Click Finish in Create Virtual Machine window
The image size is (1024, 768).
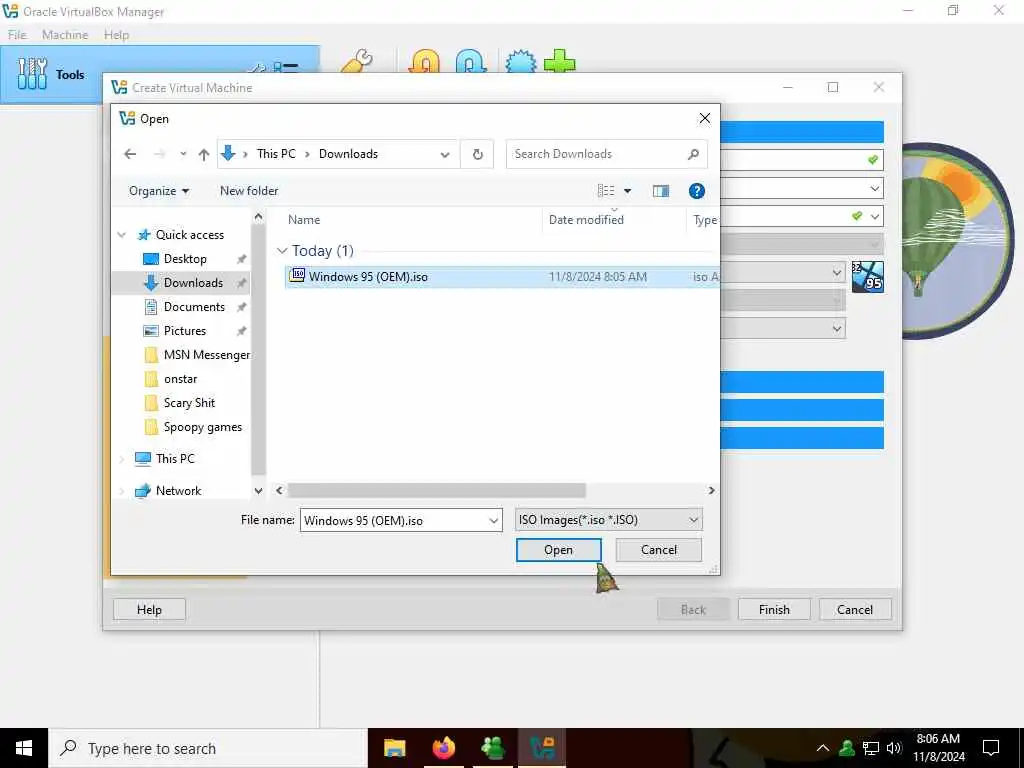click(x=774, y=609)
